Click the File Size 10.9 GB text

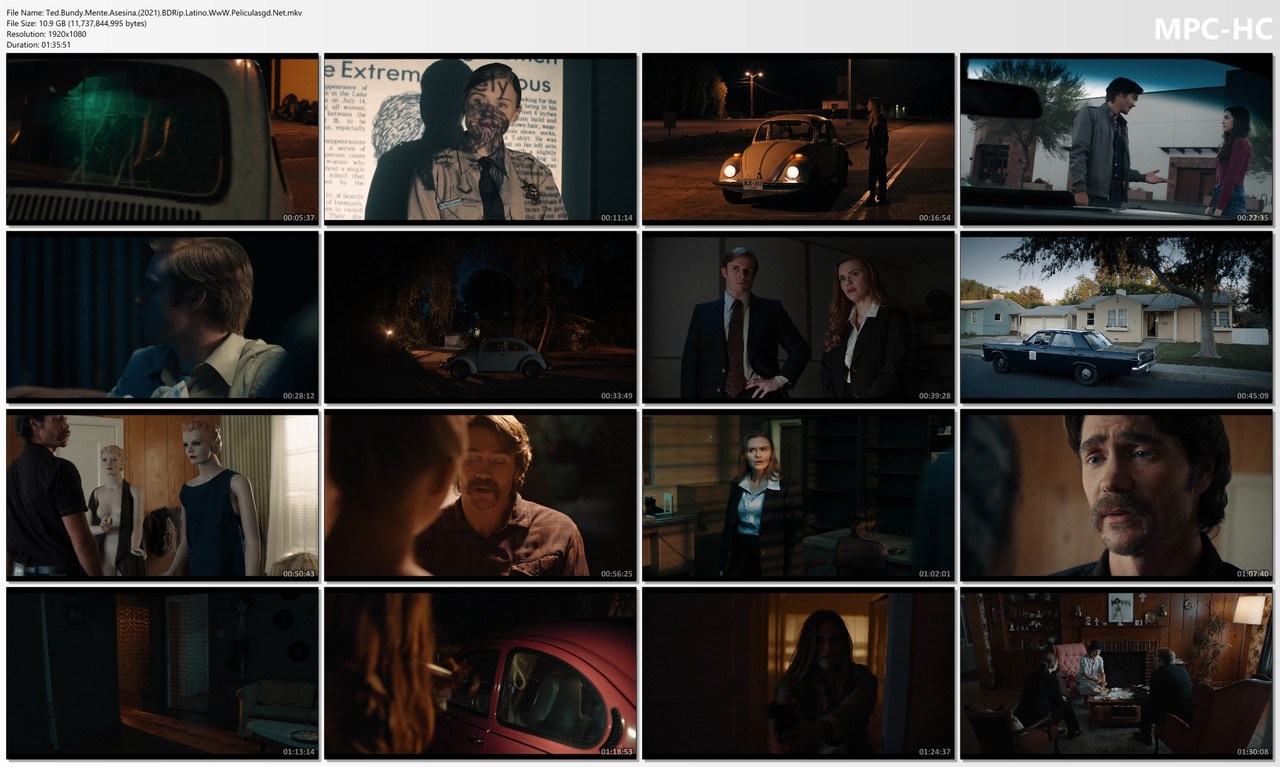point(76,24)
